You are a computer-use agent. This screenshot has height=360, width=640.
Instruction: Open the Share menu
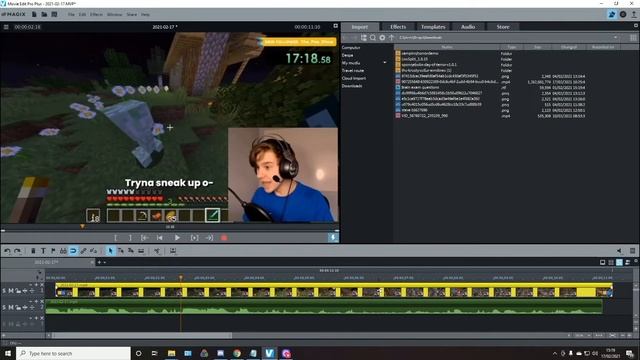pyautogui.click(x=131, y=14)
